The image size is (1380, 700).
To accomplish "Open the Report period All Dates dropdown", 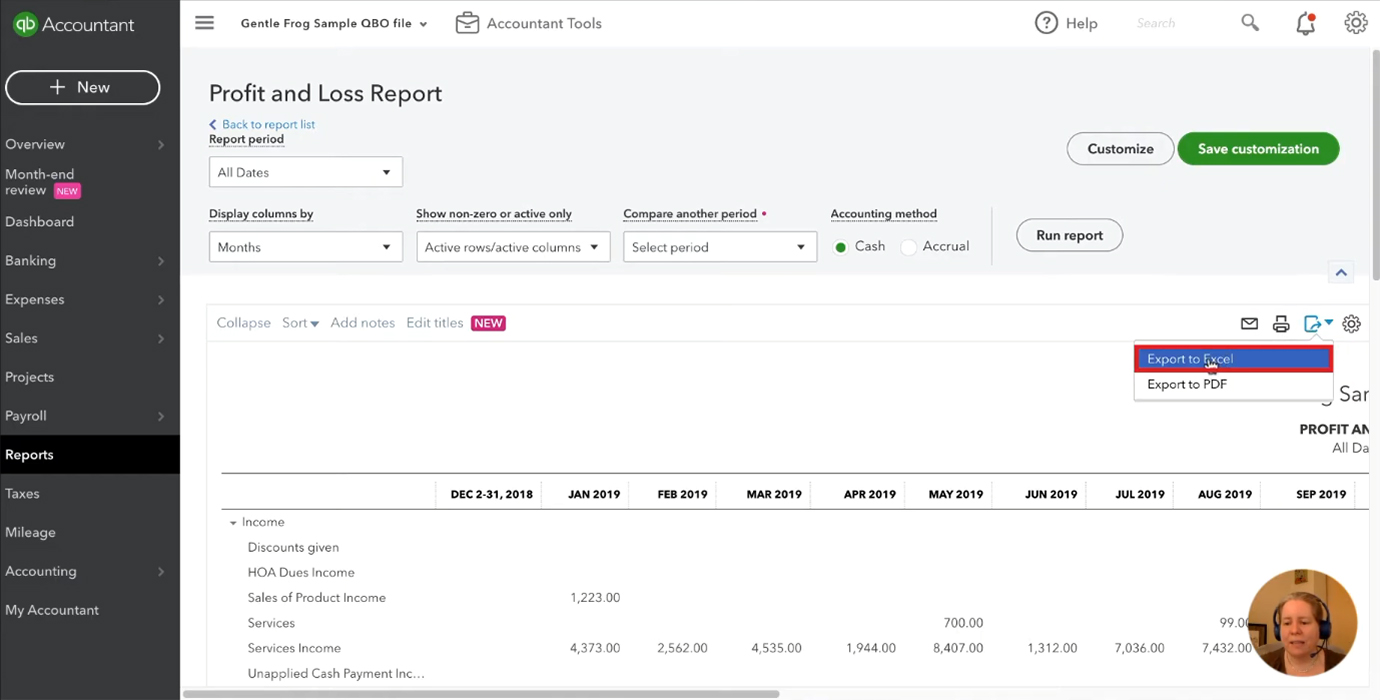I will click(306, 172).
